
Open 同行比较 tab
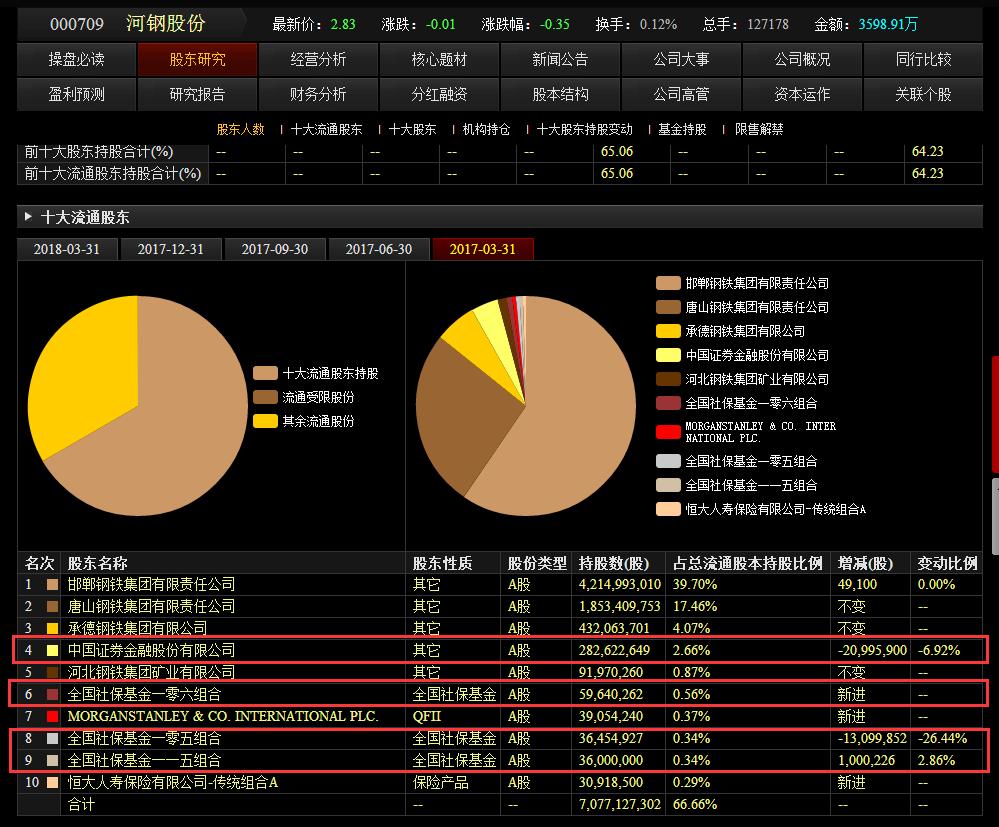923,60
